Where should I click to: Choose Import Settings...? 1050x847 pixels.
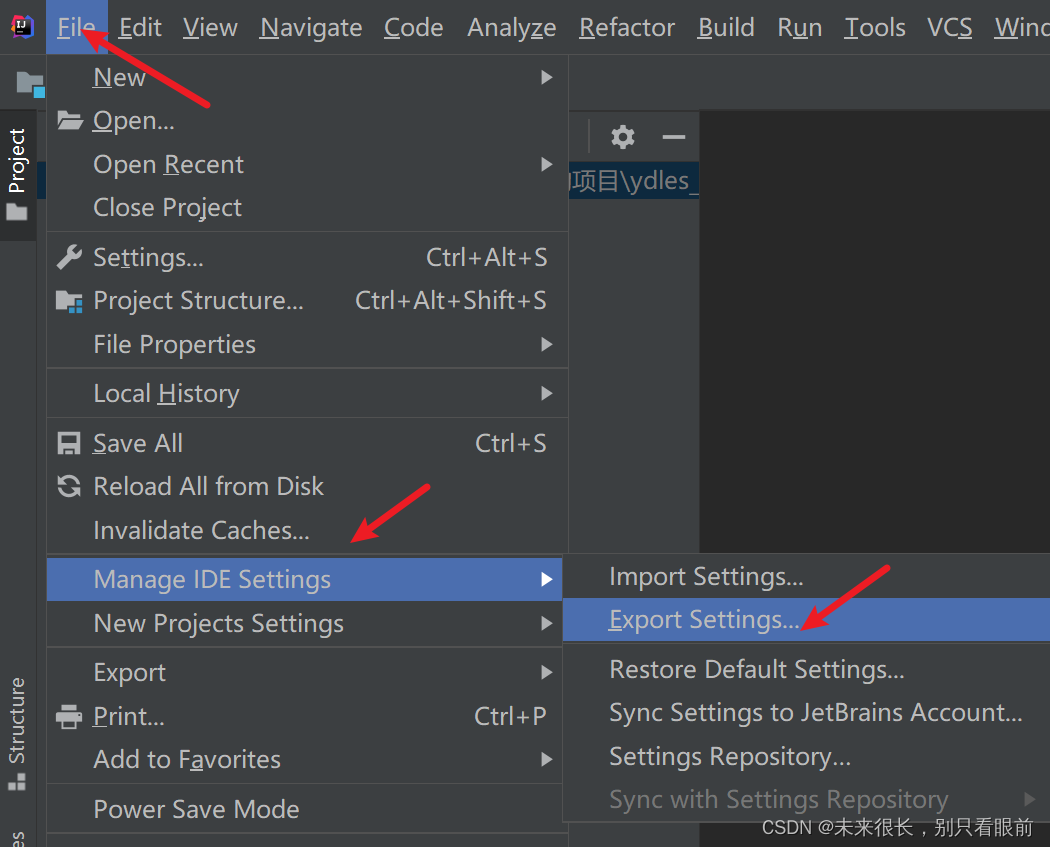tap(806, 576)
